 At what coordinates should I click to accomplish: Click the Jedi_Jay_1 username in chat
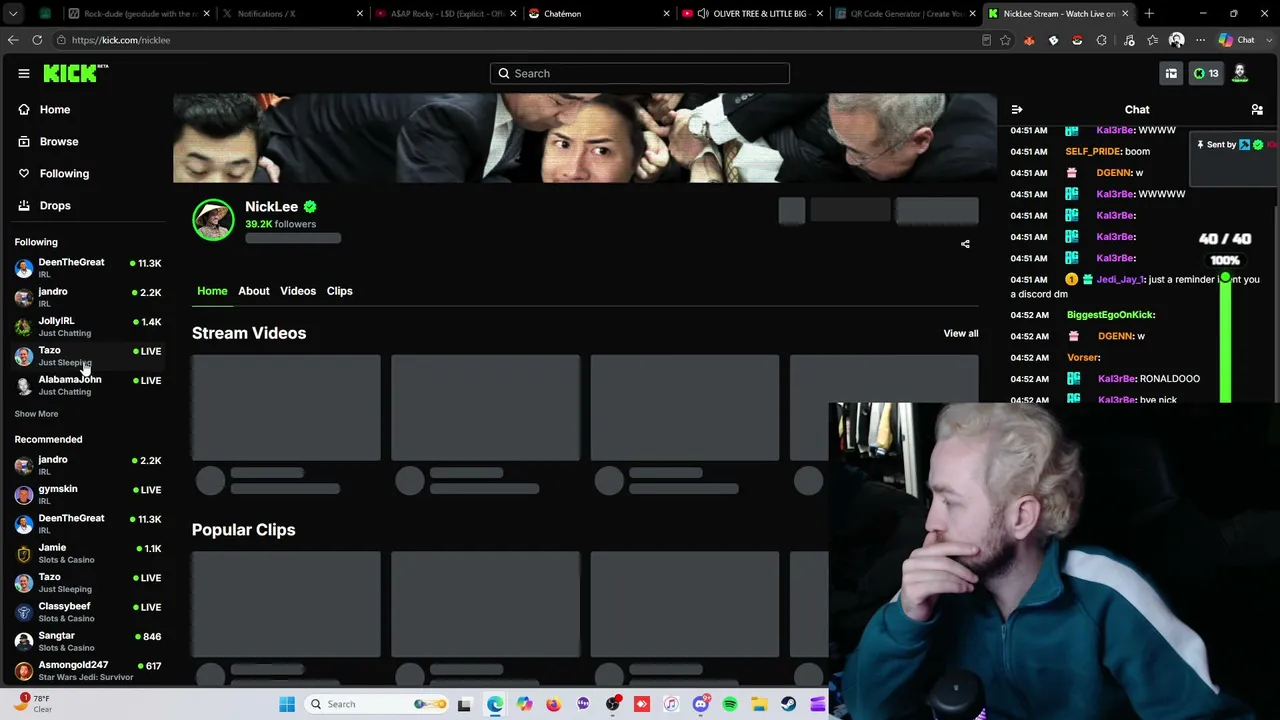pos(1119,280)
